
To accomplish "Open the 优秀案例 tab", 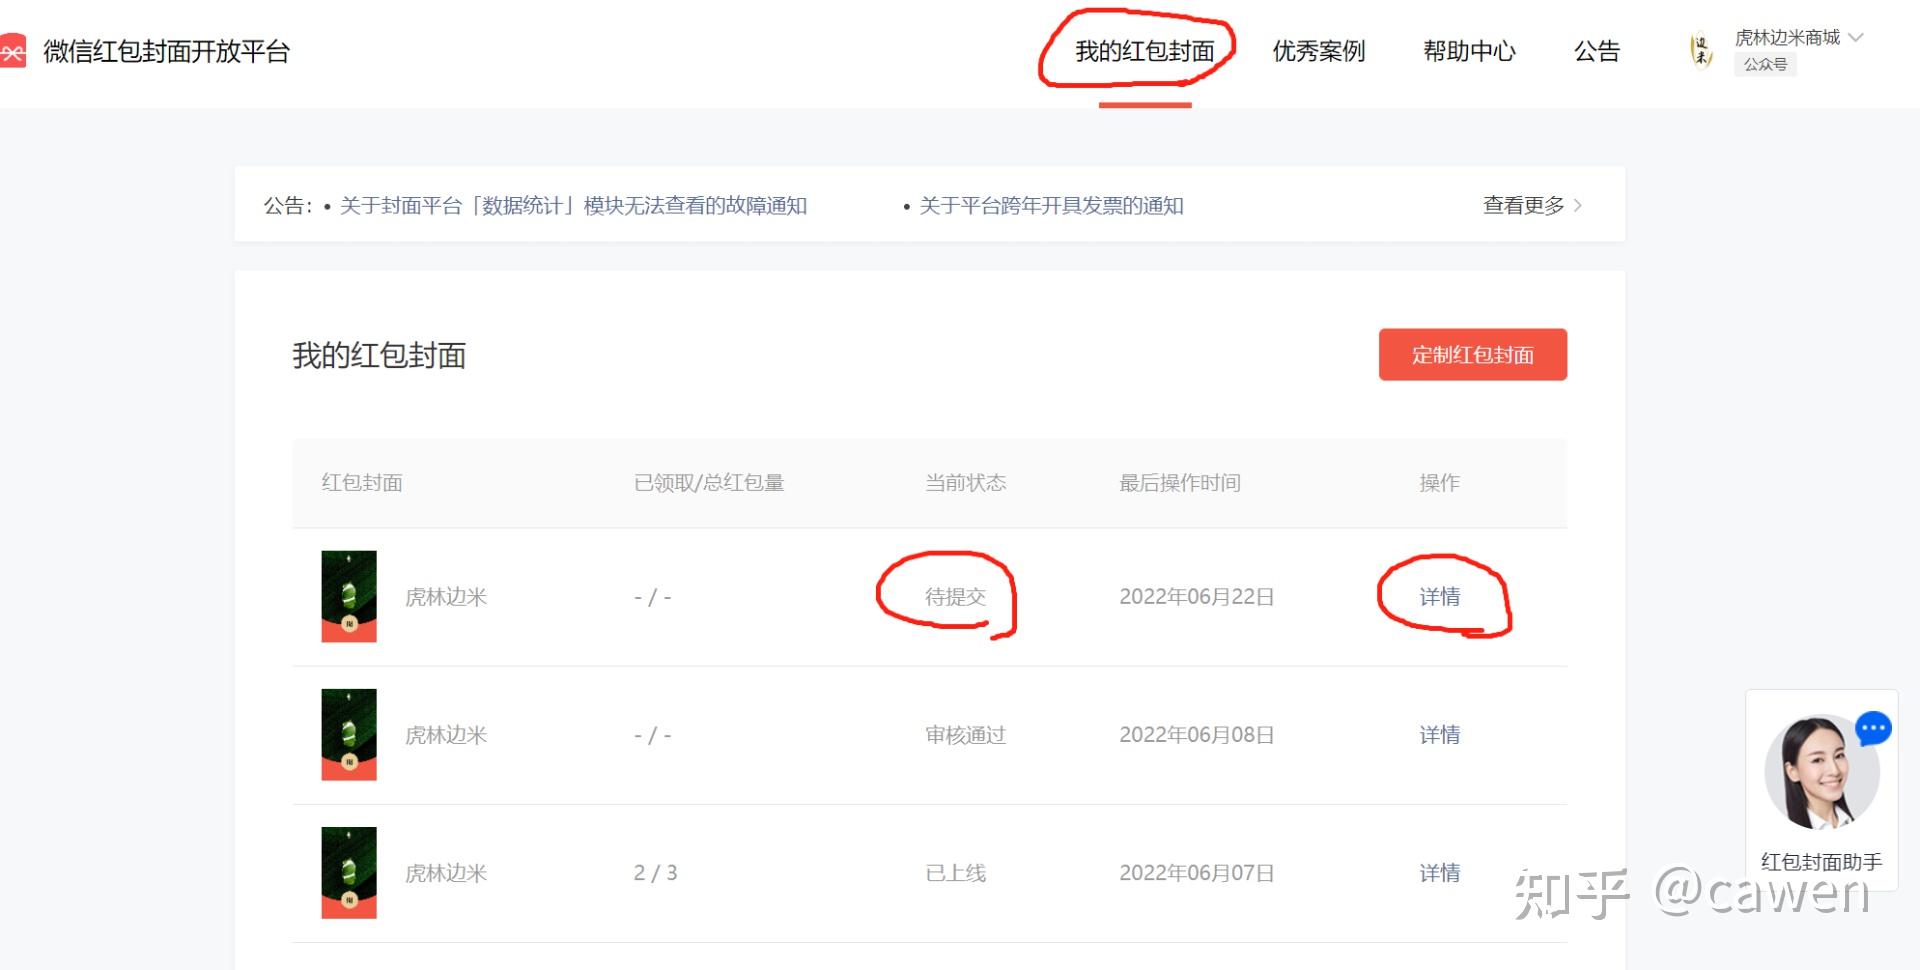I will [x=1319, y=51].
